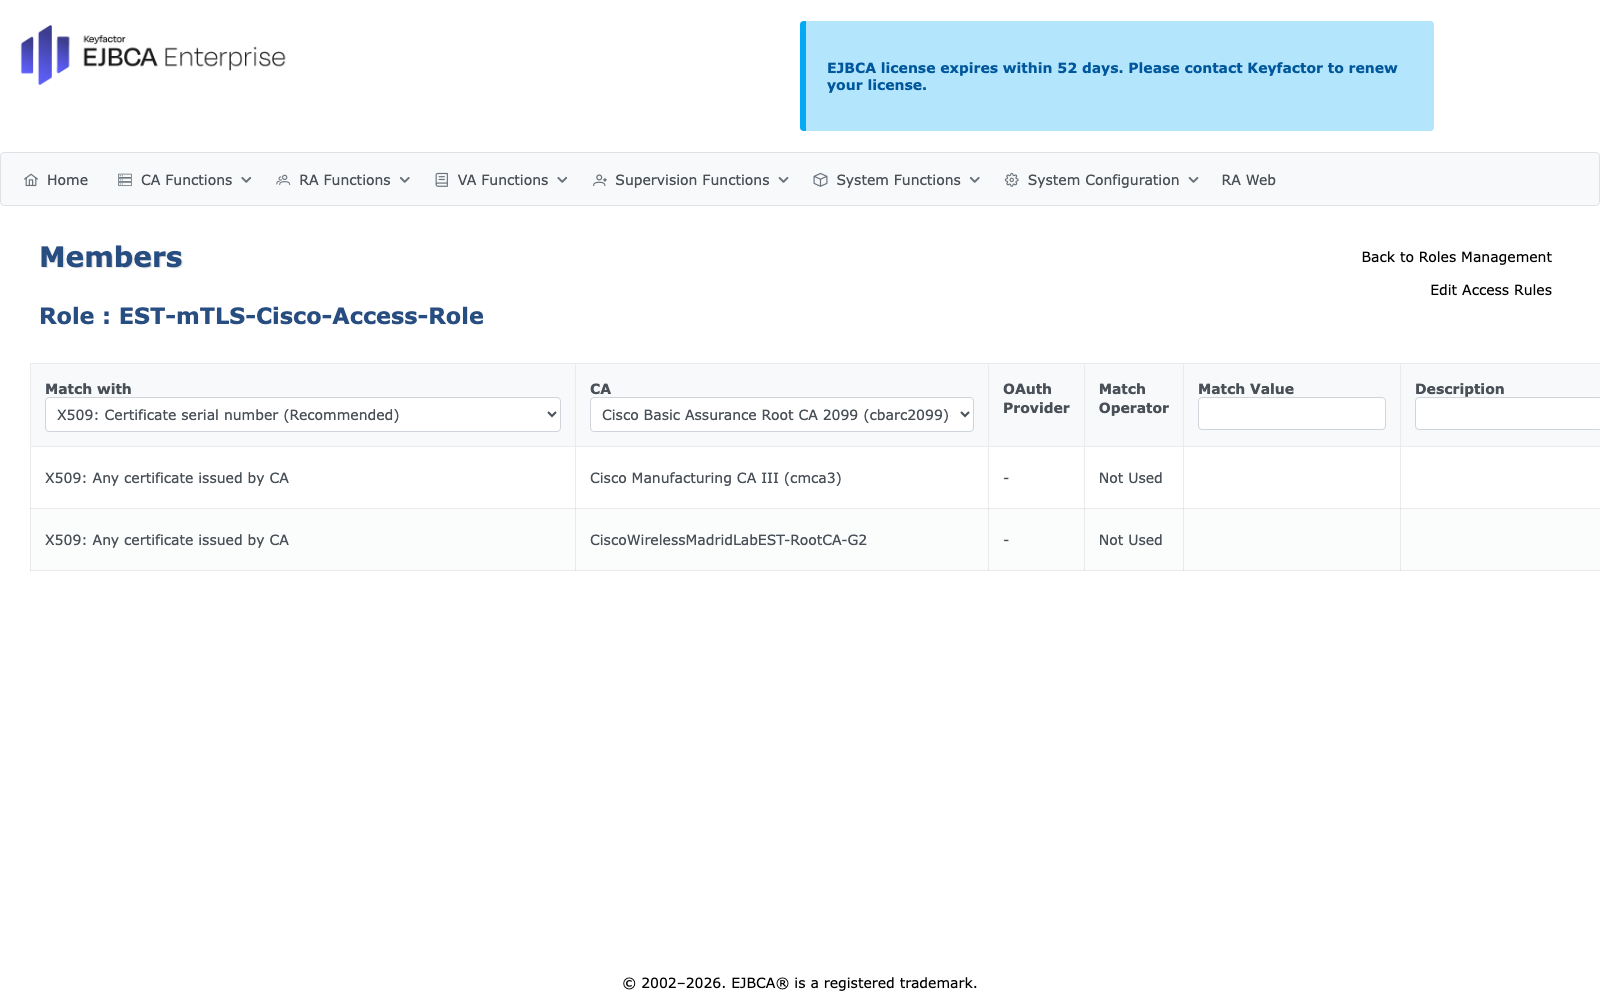Open the RA Functions menu
Image resolution: width=1600 pixels, height=1000 pixels.
[x=344, y=180]
